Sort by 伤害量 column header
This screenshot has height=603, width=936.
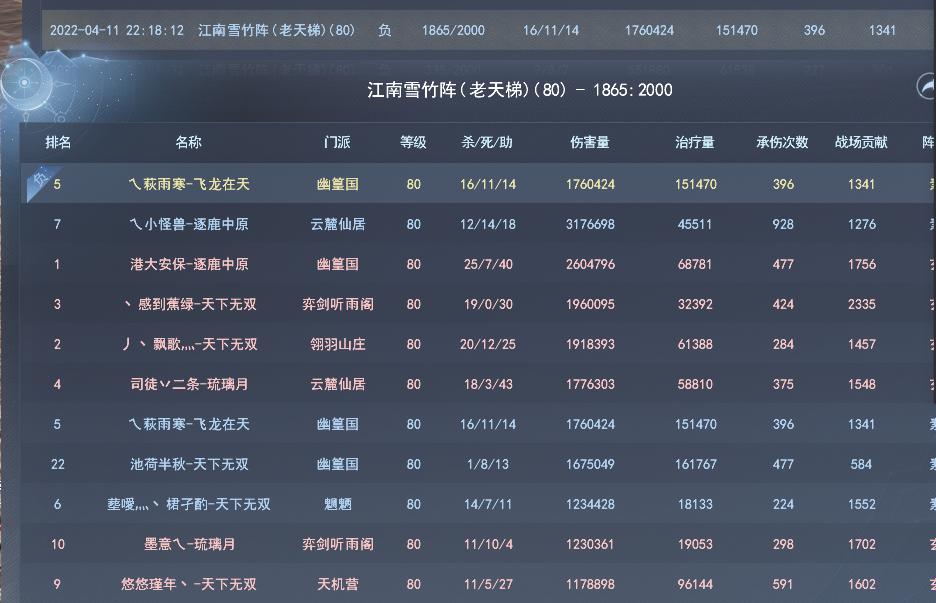click(x=590, y=142)
